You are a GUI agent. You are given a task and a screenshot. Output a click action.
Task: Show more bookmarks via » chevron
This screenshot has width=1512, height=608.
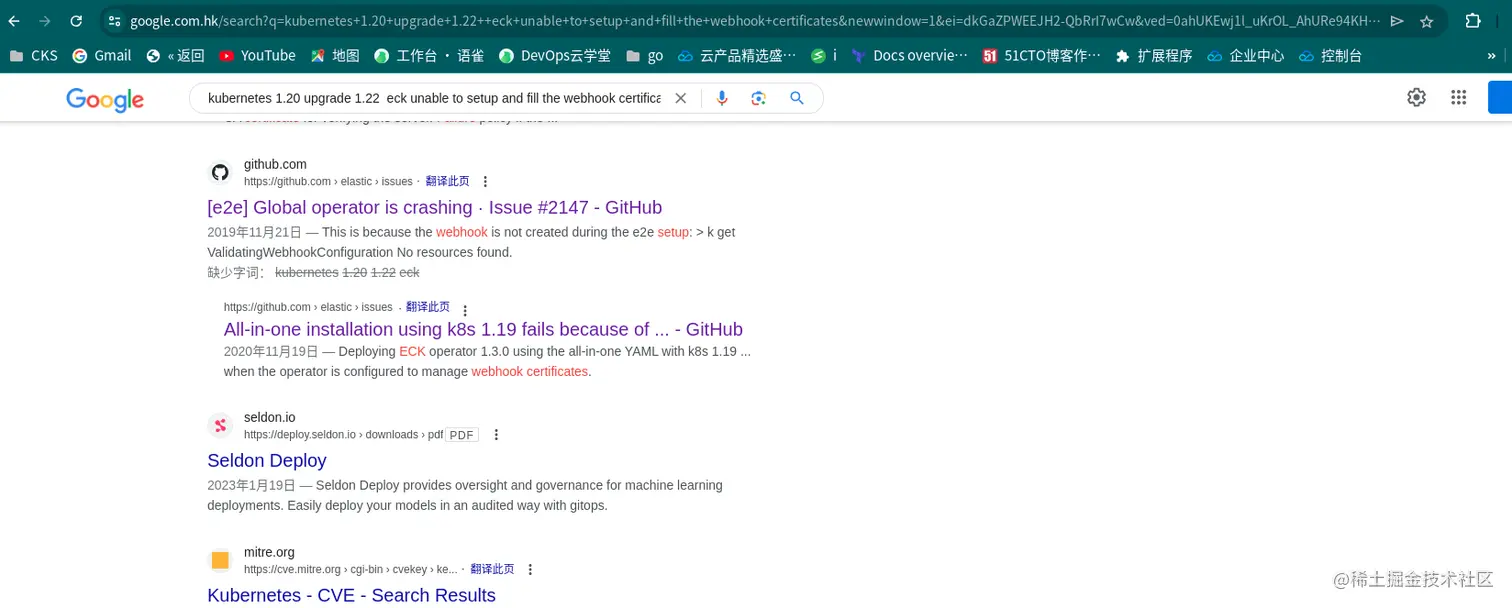(1492, 56)
